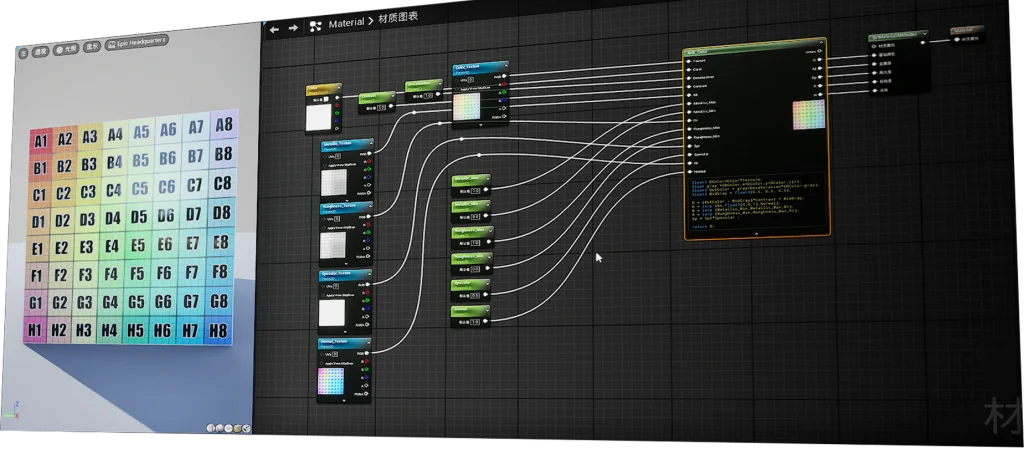This screenshot has width=1024, height=449.
Task: Click Metallic_Max default value field
Action: [475, 191]
